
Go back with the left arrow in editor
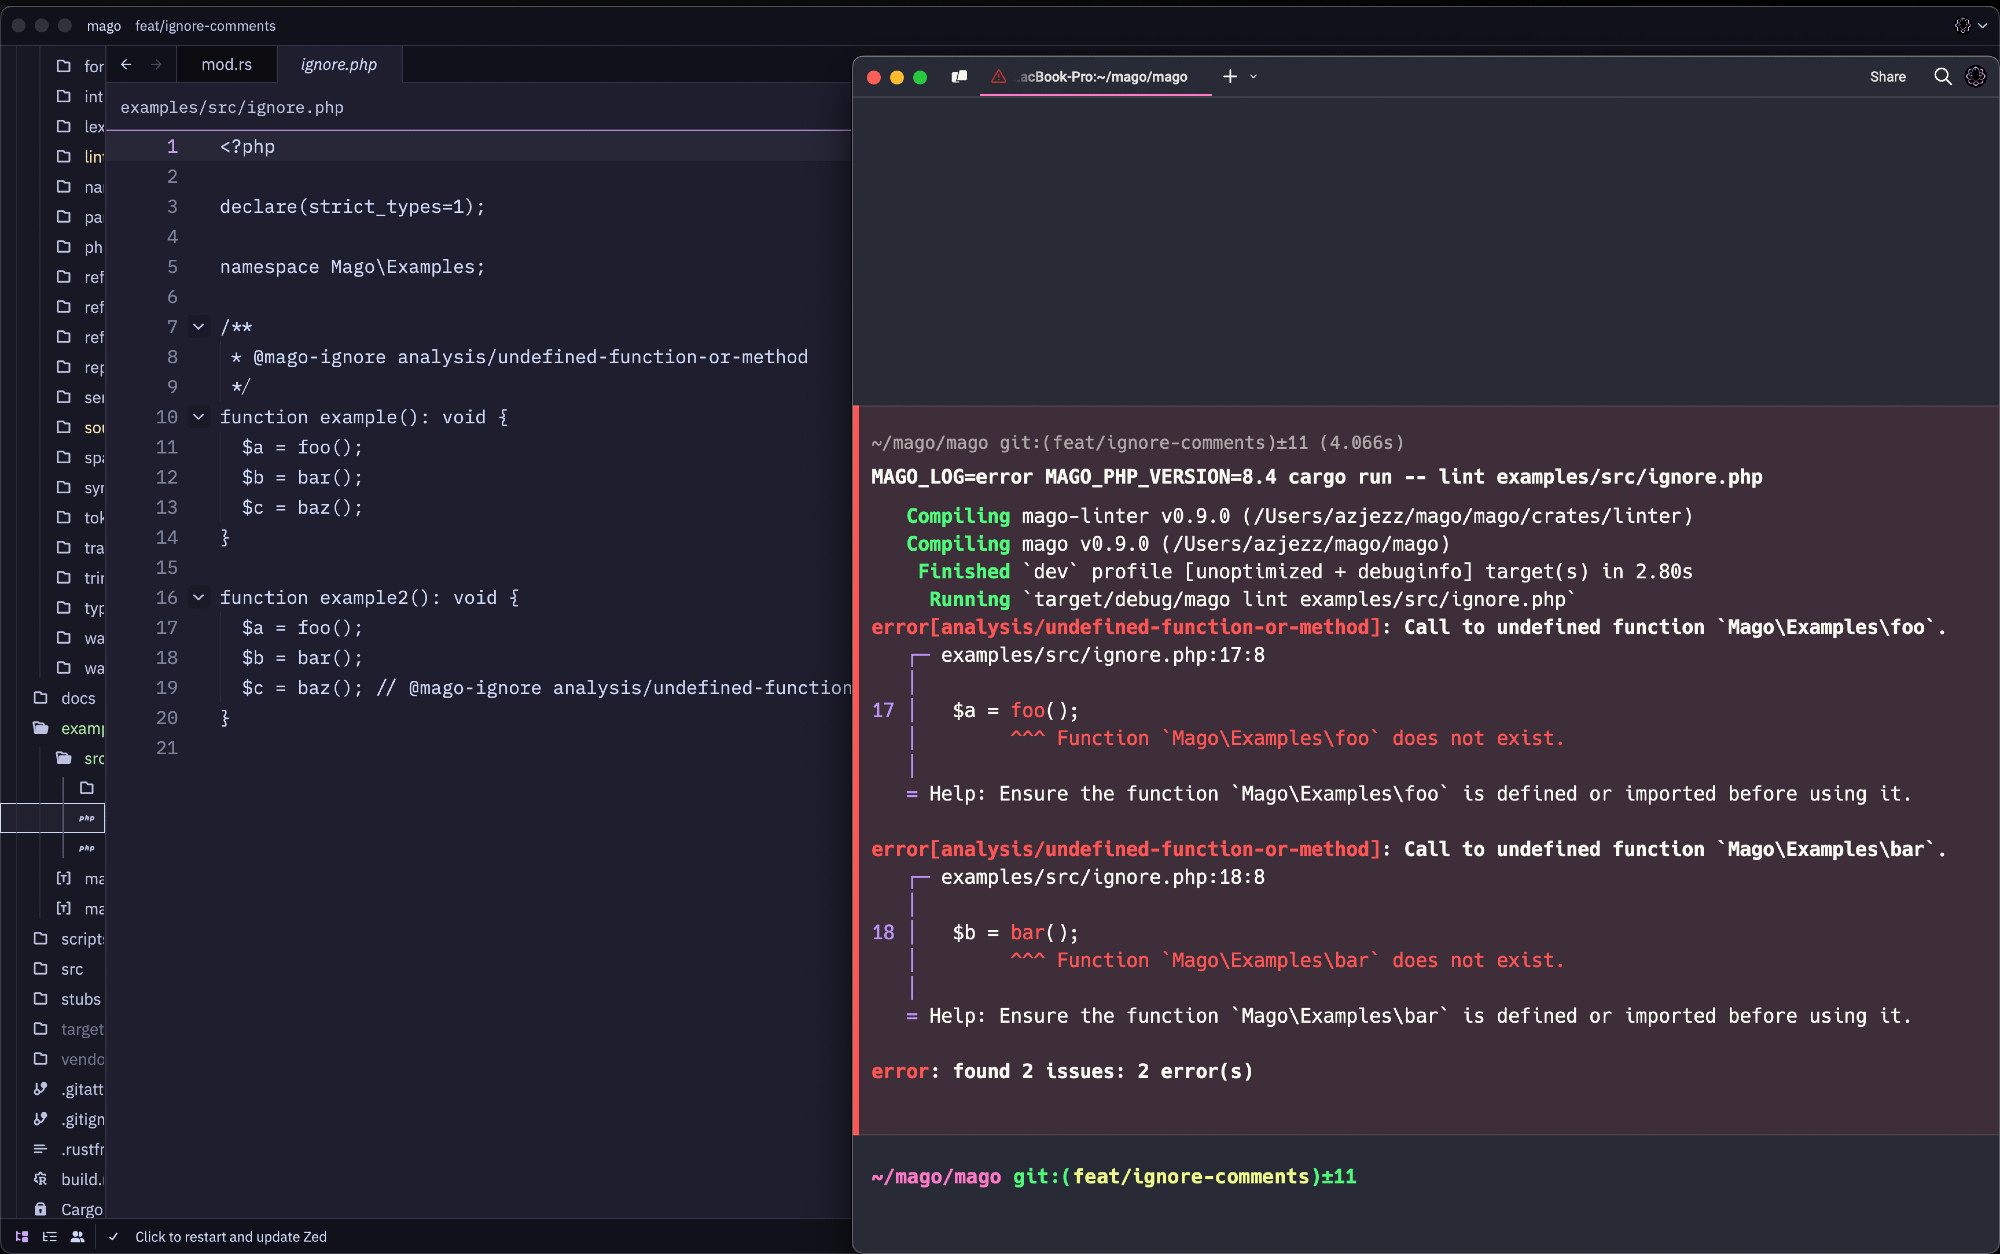coord(126,64)
